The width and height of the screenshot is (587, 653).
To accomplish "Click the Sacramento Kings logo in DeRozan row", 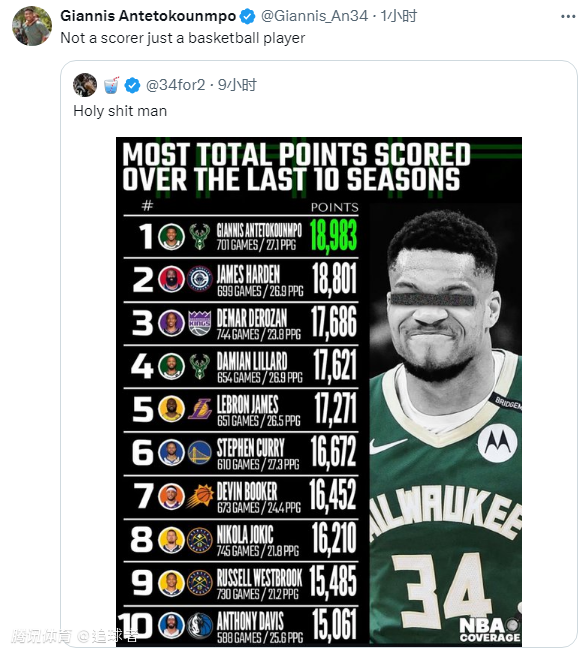I will click(x=199, y=323).
